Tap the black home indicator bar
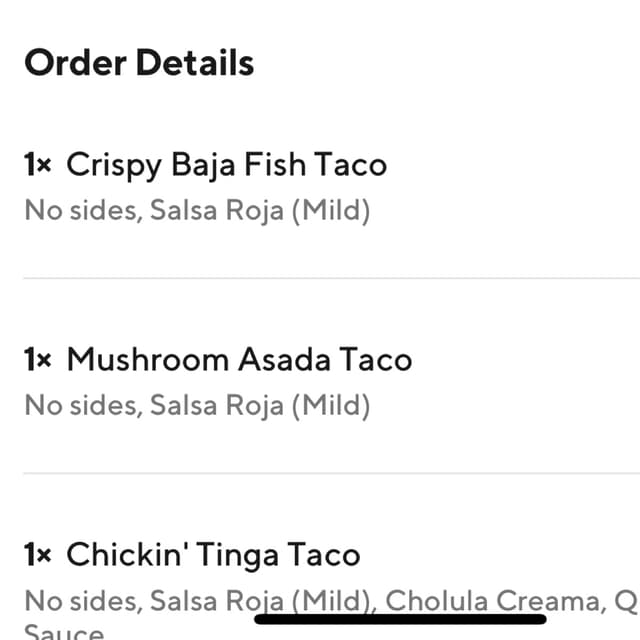The image size is (640, 640). click(x=400, y=619)
